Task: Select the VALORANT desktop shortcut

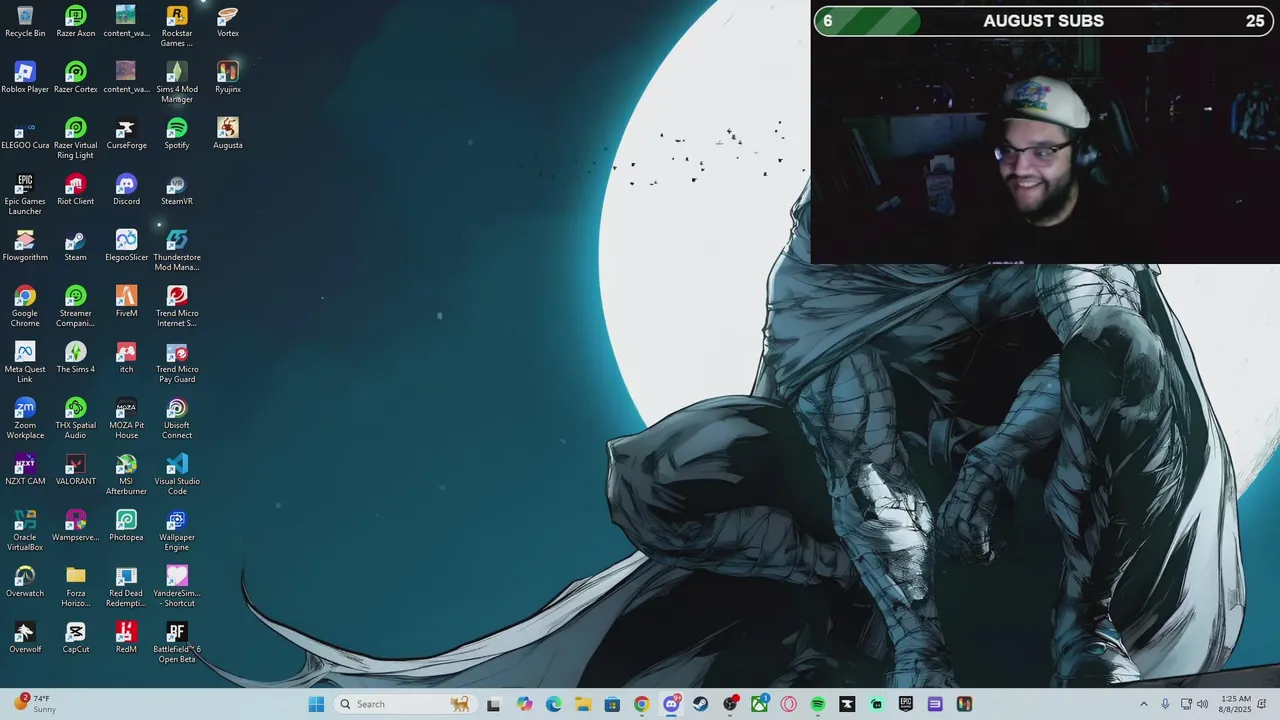Action: 76,469
